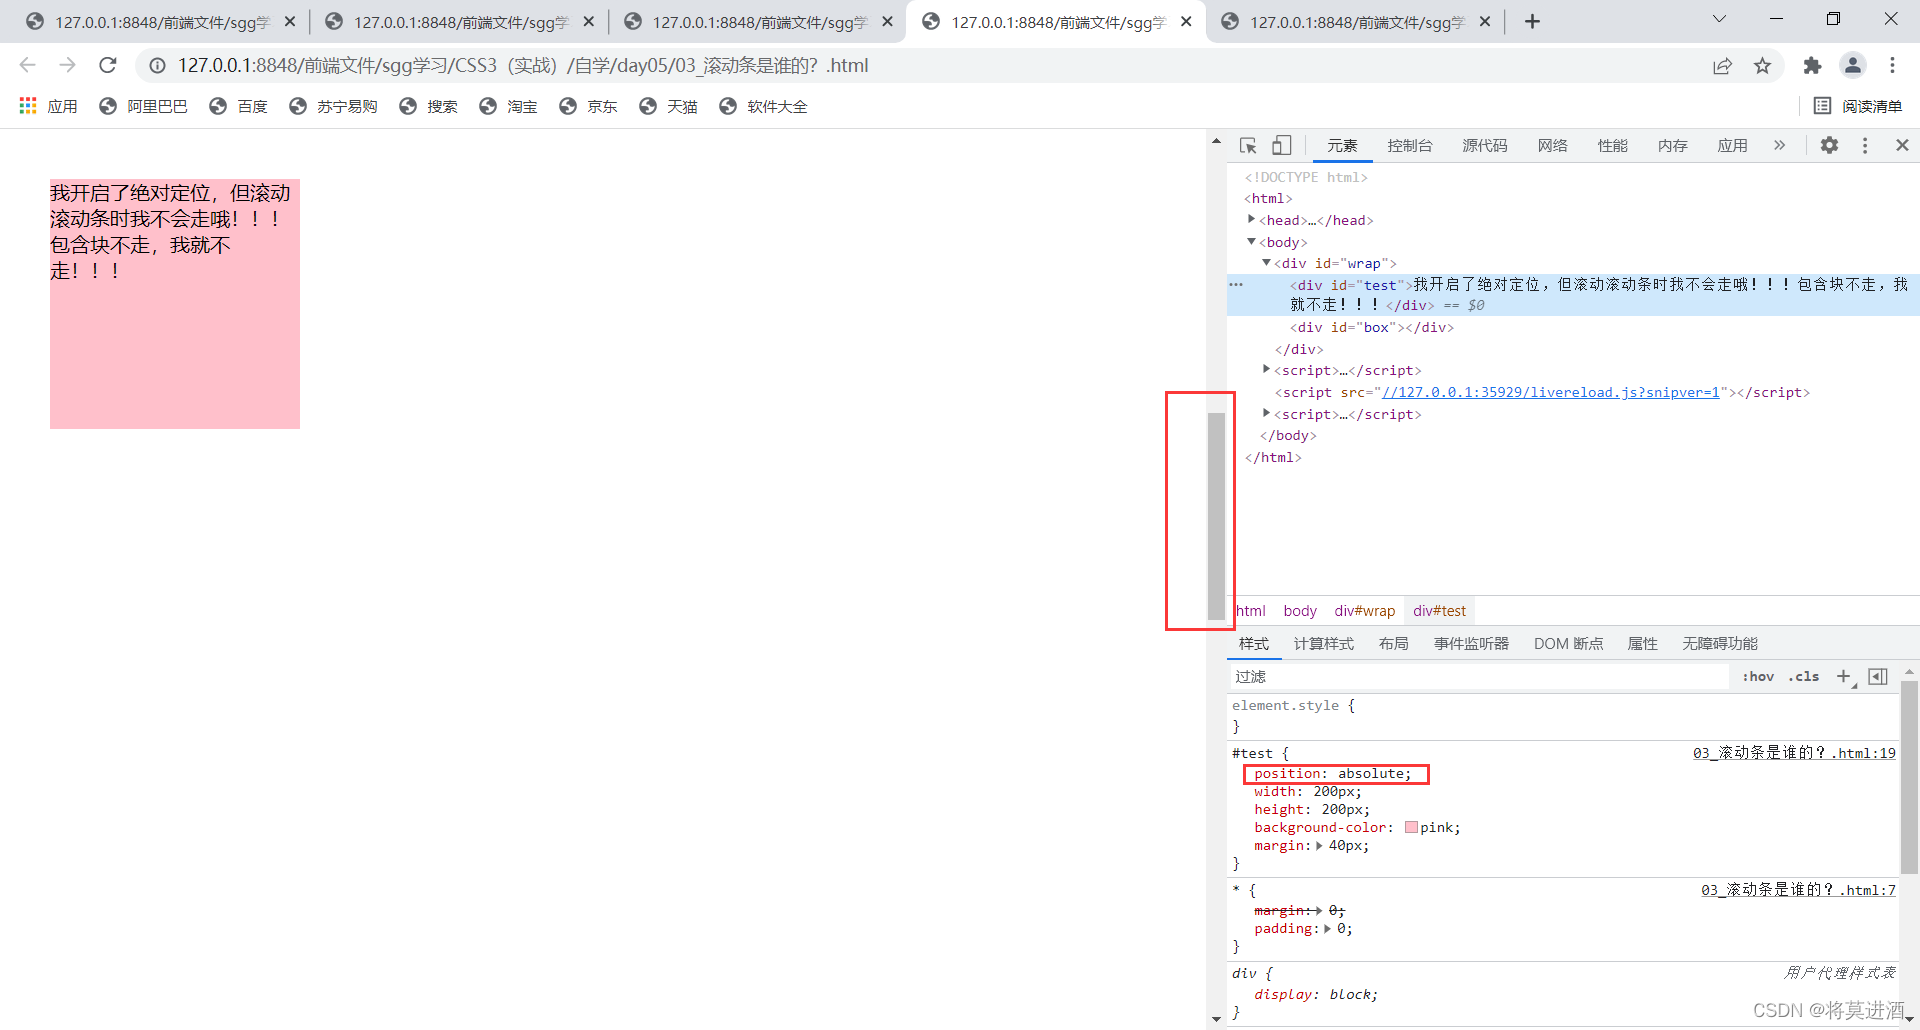Open the 天猫 bookmark
Viewport: 1920px width, 1030px height.
[668, 106]
